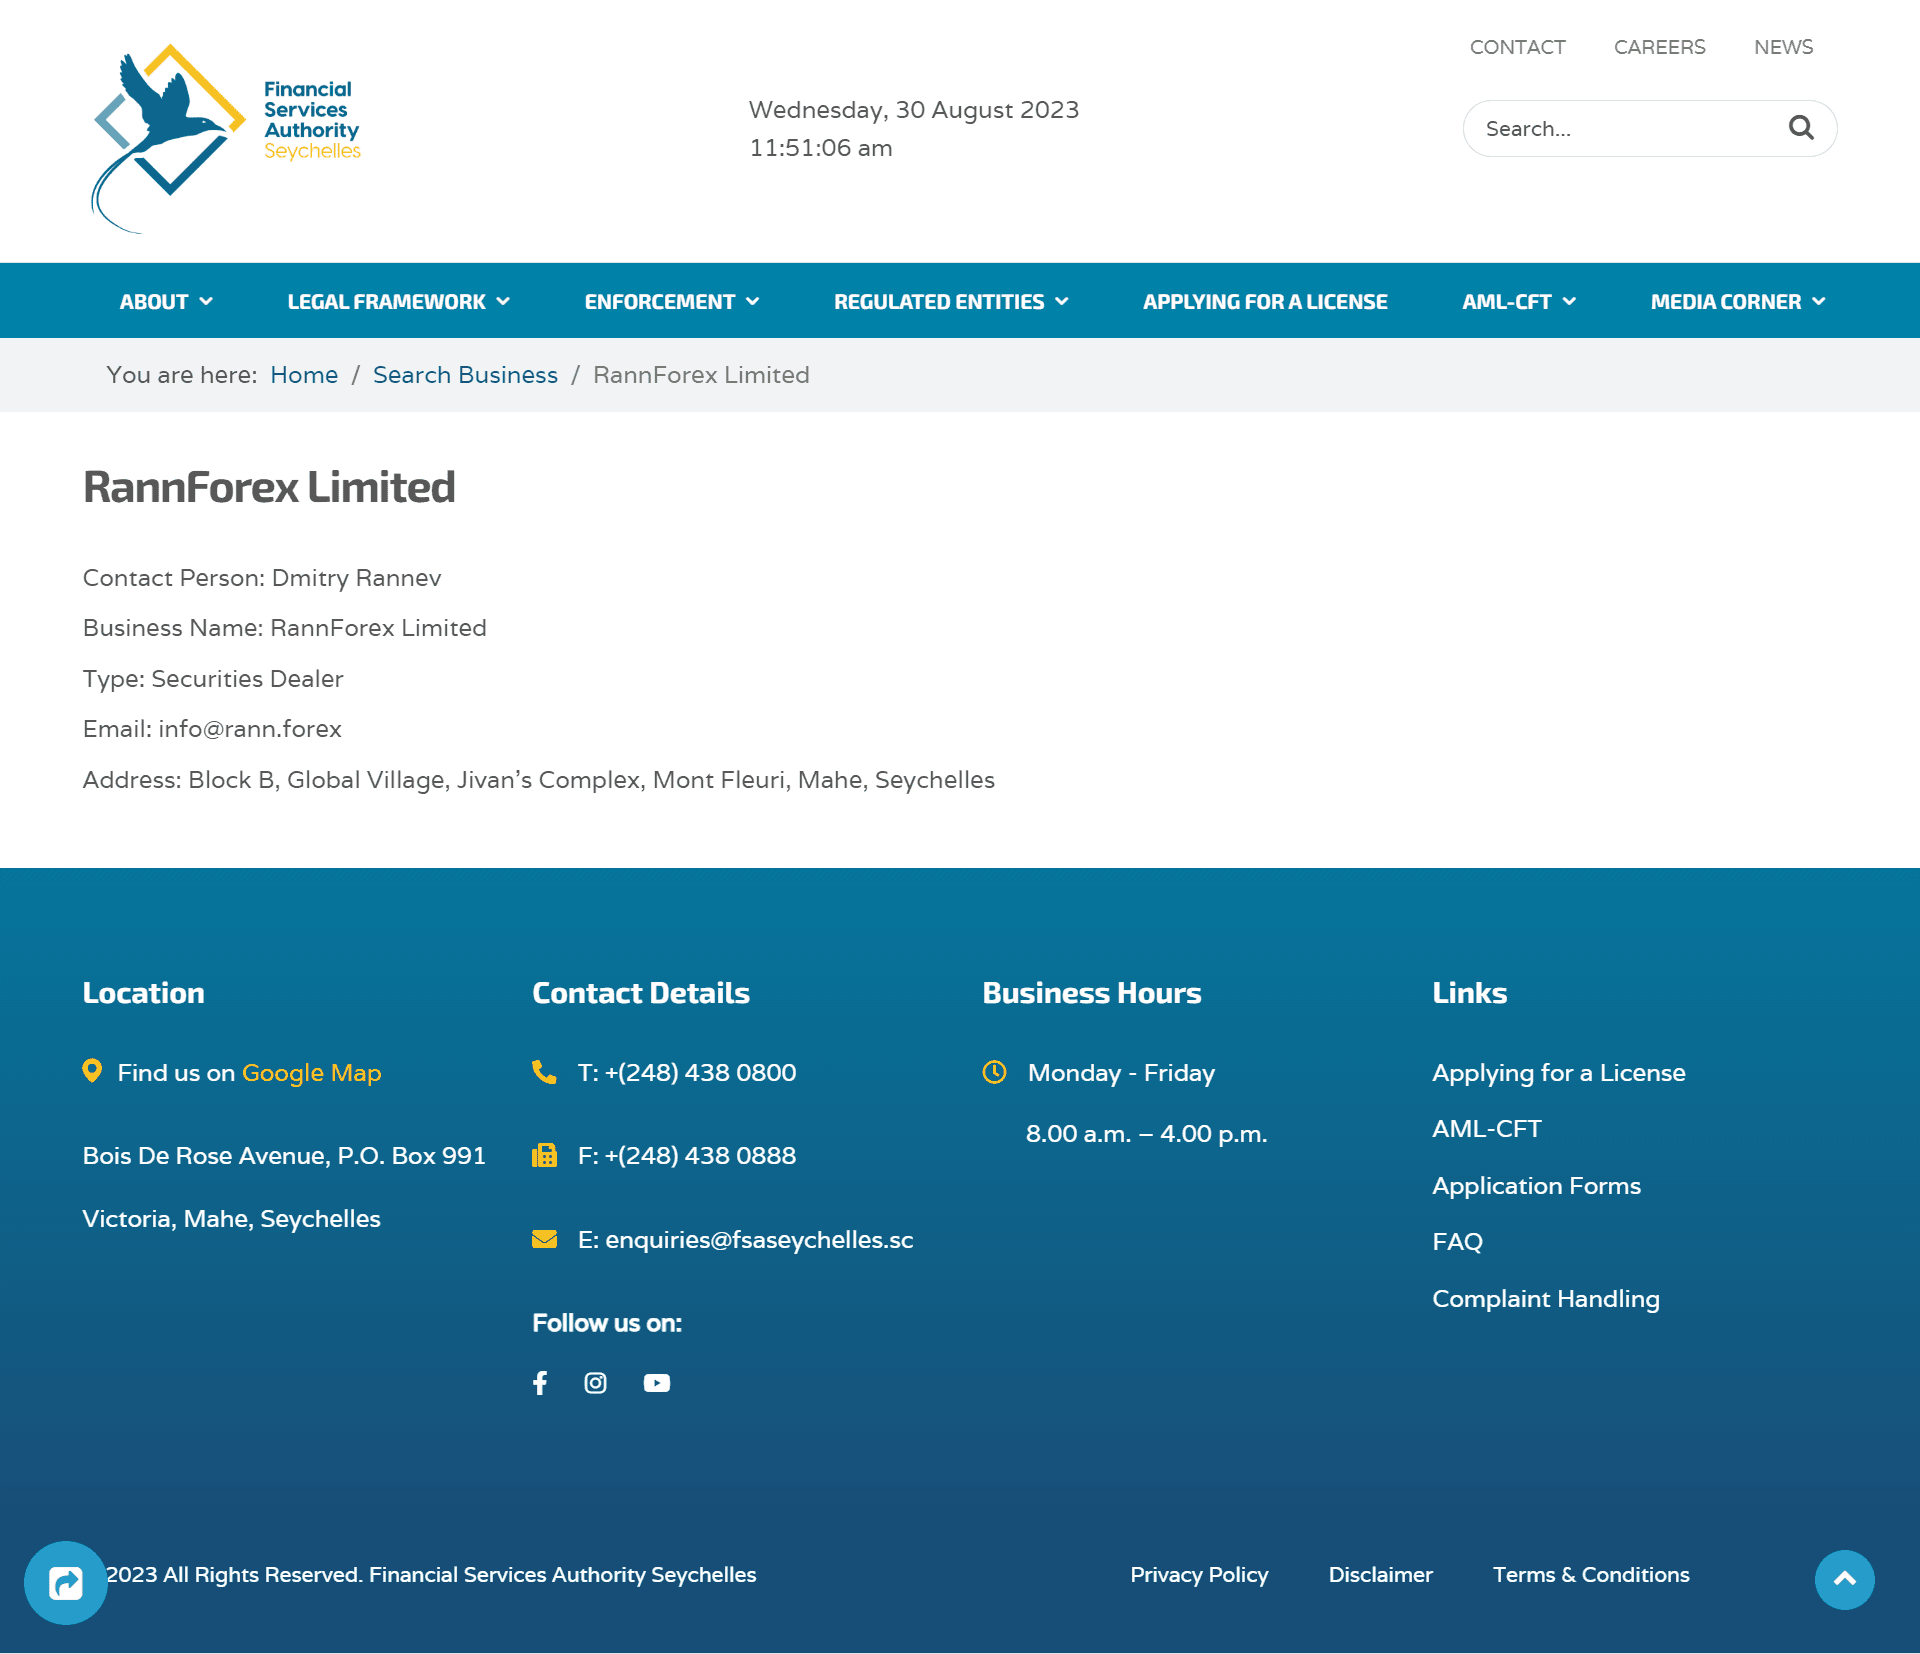1920x1654 pixels.
Task: Click the clock business hours icon
Action: point(994,1072)
